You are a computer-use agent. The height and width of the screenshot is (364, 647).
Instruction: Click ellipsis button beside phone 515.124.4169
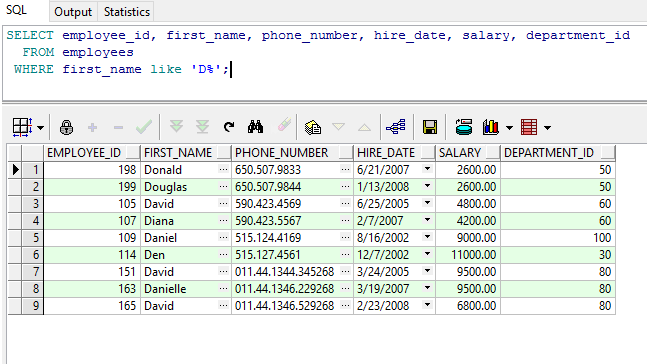pos(346,237)
